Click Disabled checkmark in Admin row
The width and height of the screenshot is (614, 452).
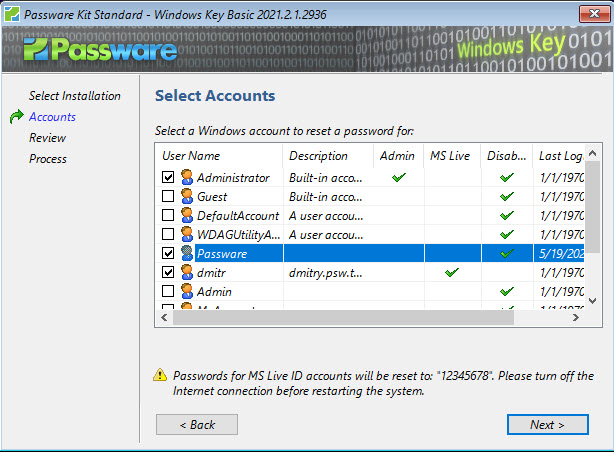(x=507, y=291)
